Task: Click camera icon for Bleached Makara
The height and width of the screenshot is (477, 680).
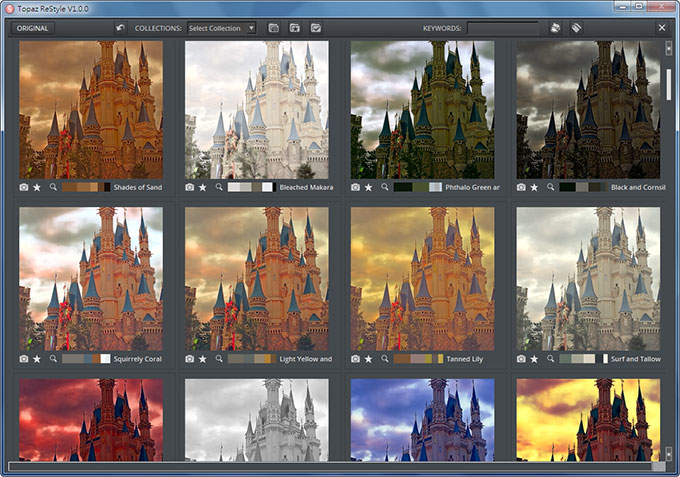Action: (x=190, y=187)
